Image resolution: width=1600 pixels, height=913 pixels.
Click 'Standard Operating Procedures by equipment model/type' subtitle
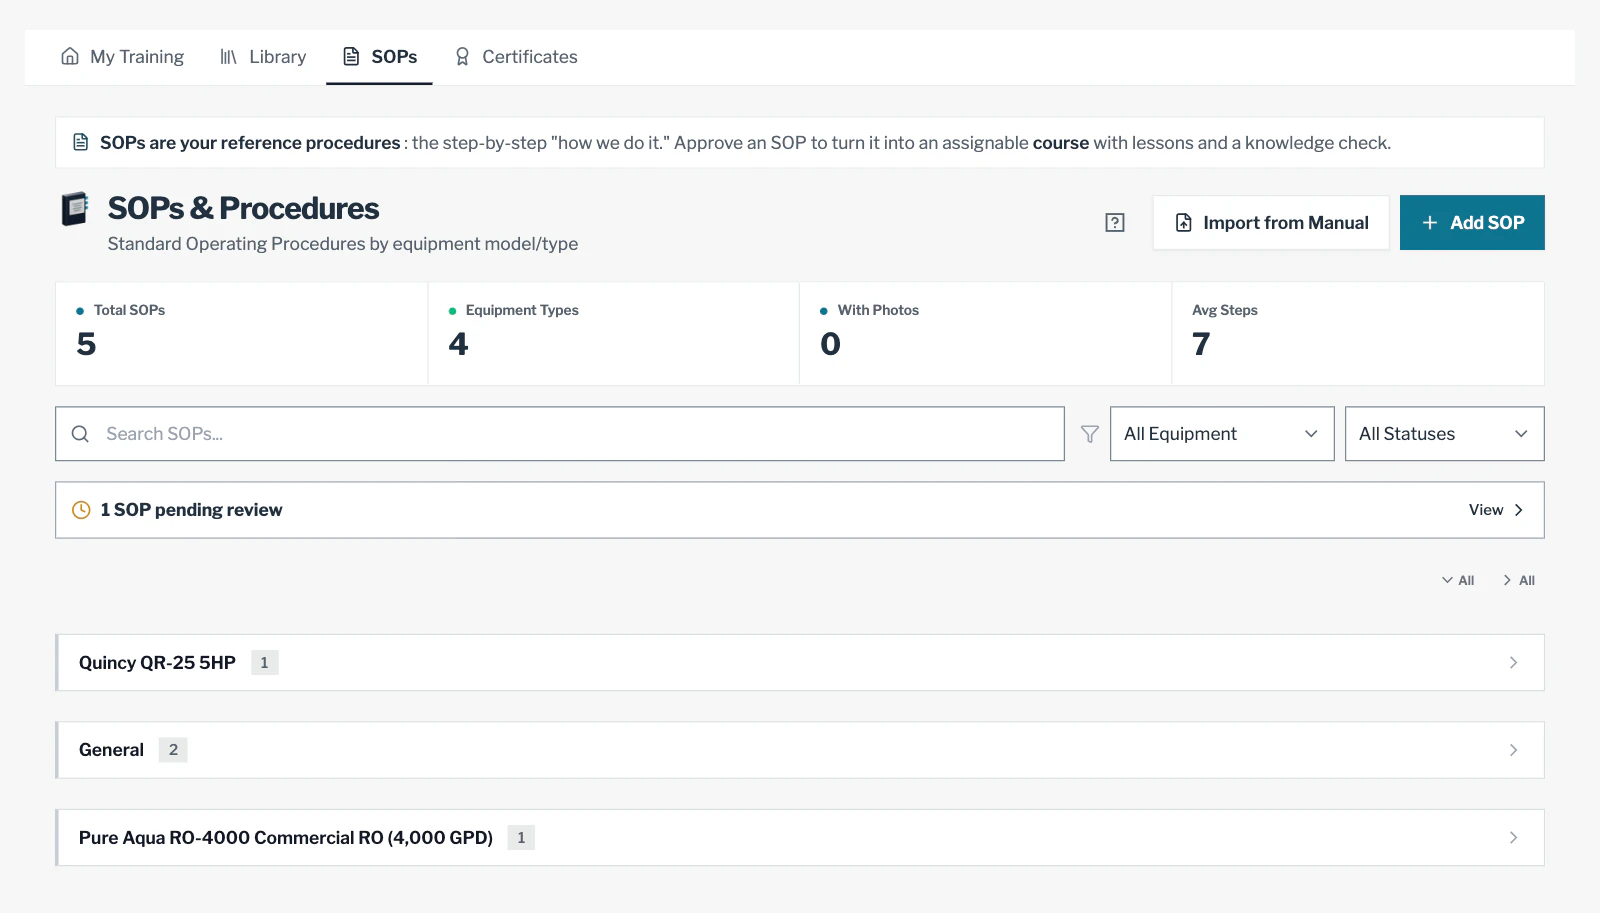pyautogui.click(x=343, y=244)
